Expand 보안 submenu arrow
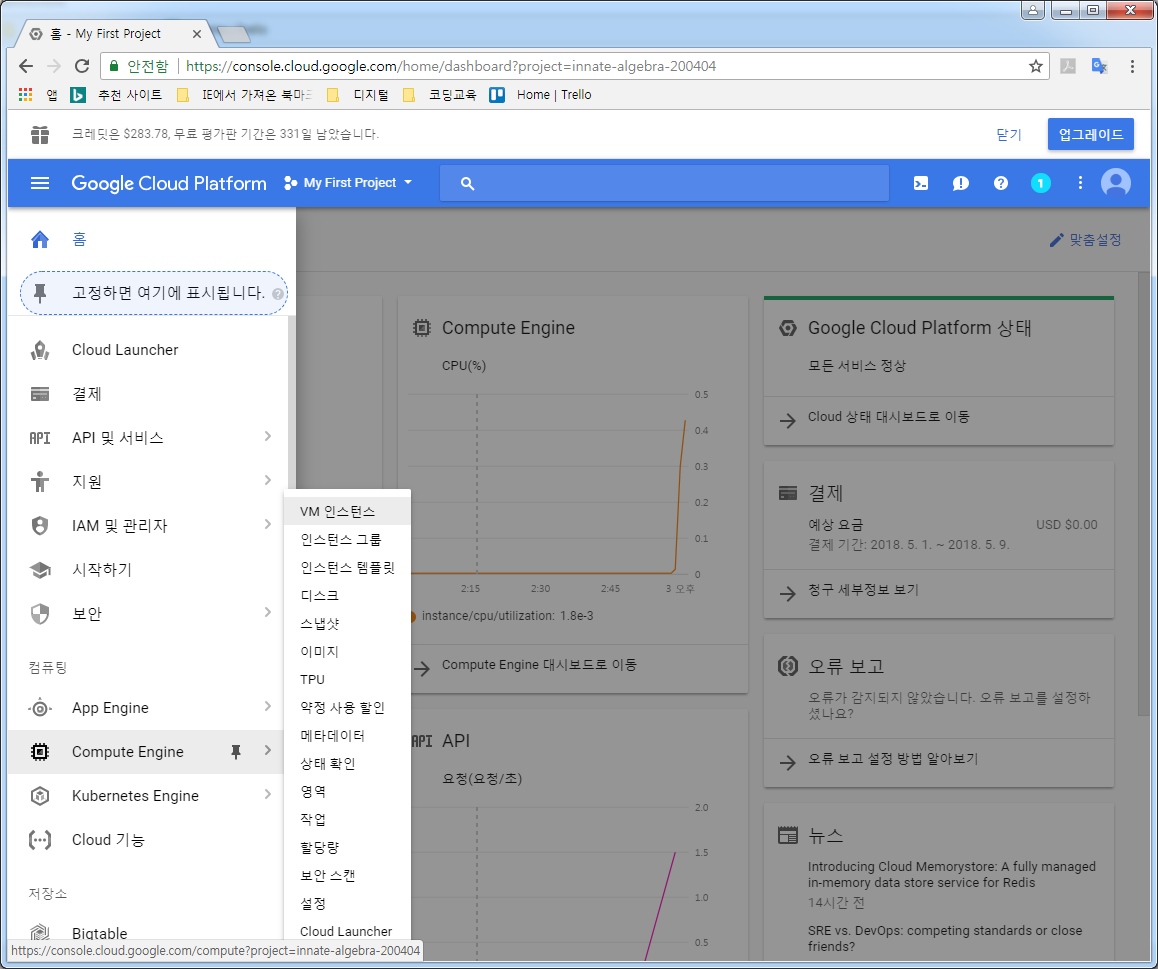Viewport: 1158px width, 969px height. [267, 612]
